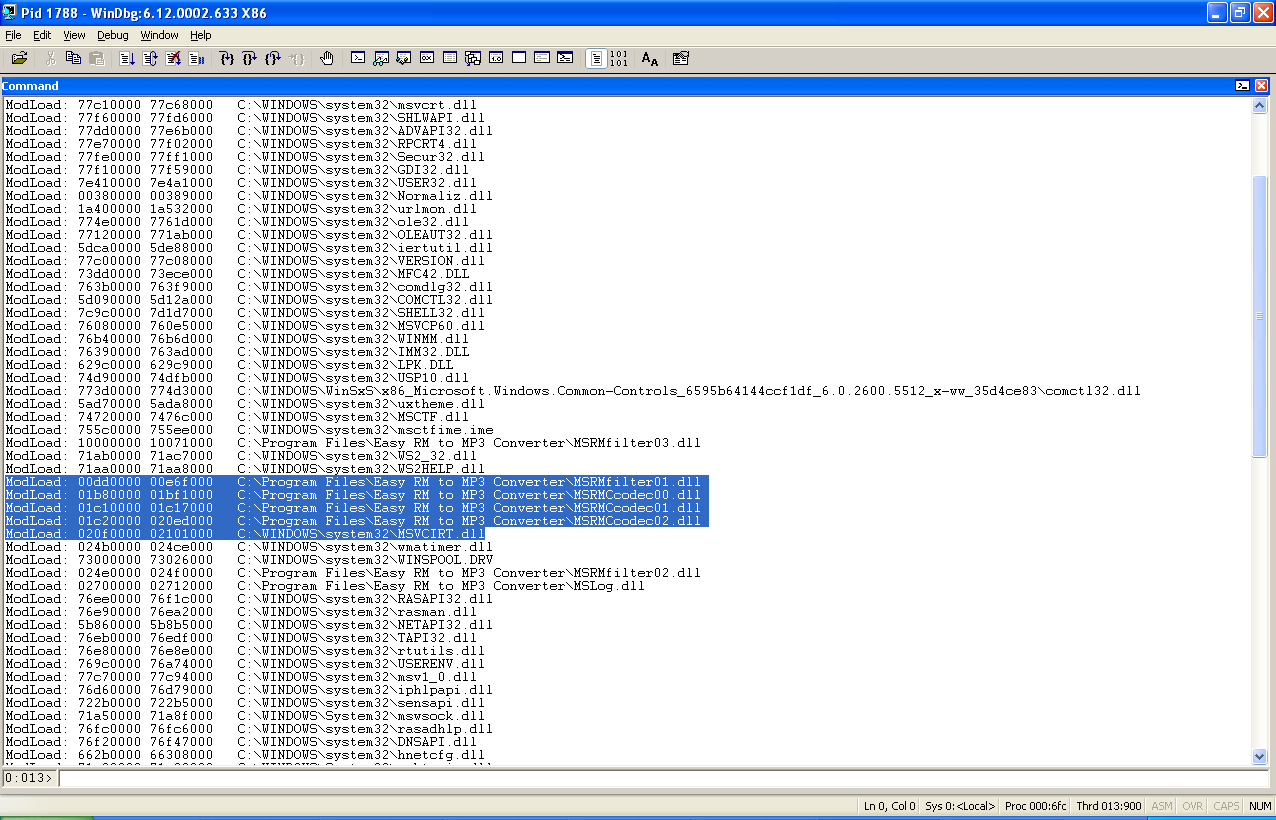Open the Memory window toolbar icon
Viewport: 1276px width, 820px height.
pyautogui.click(x=450, y=59)
